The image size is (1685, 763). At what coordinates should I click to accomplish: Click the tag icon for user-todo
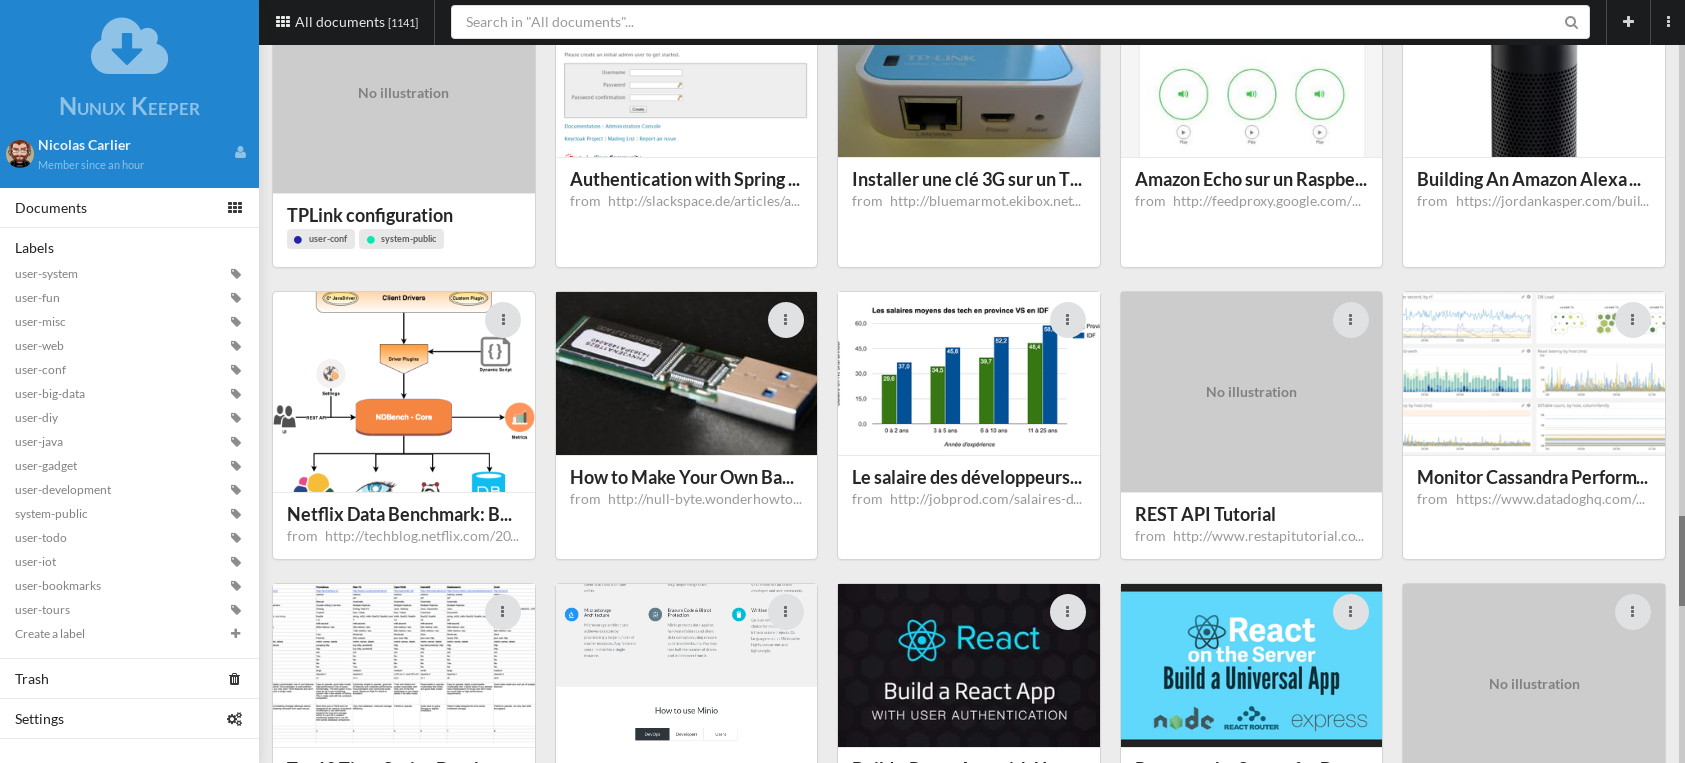tap(236, 538)
